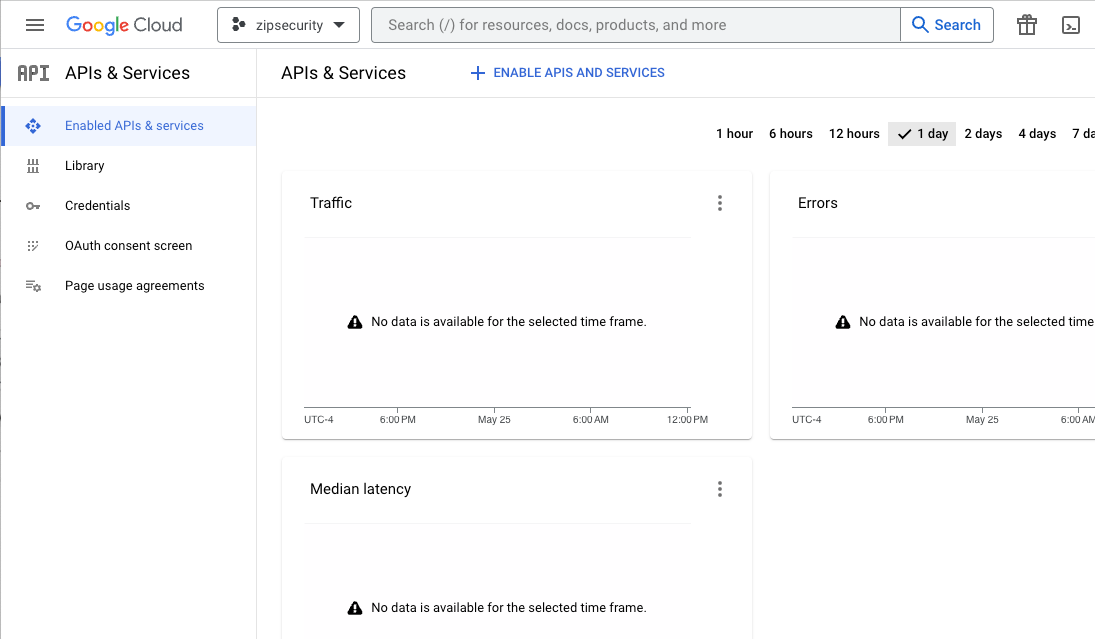Go to Enabled APIs & services
The image size is (1095, 639).
coord(134,126)
